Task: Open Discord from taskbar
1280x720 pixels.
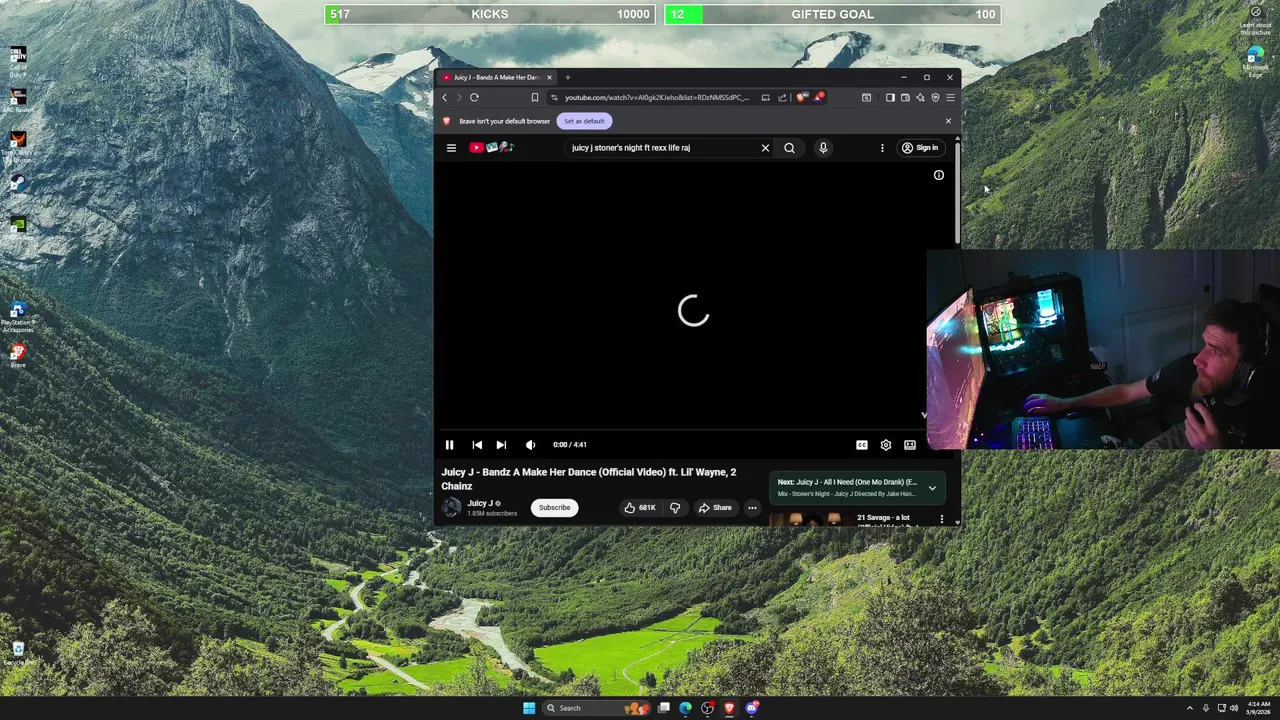Action: click(x=752, y=708)
